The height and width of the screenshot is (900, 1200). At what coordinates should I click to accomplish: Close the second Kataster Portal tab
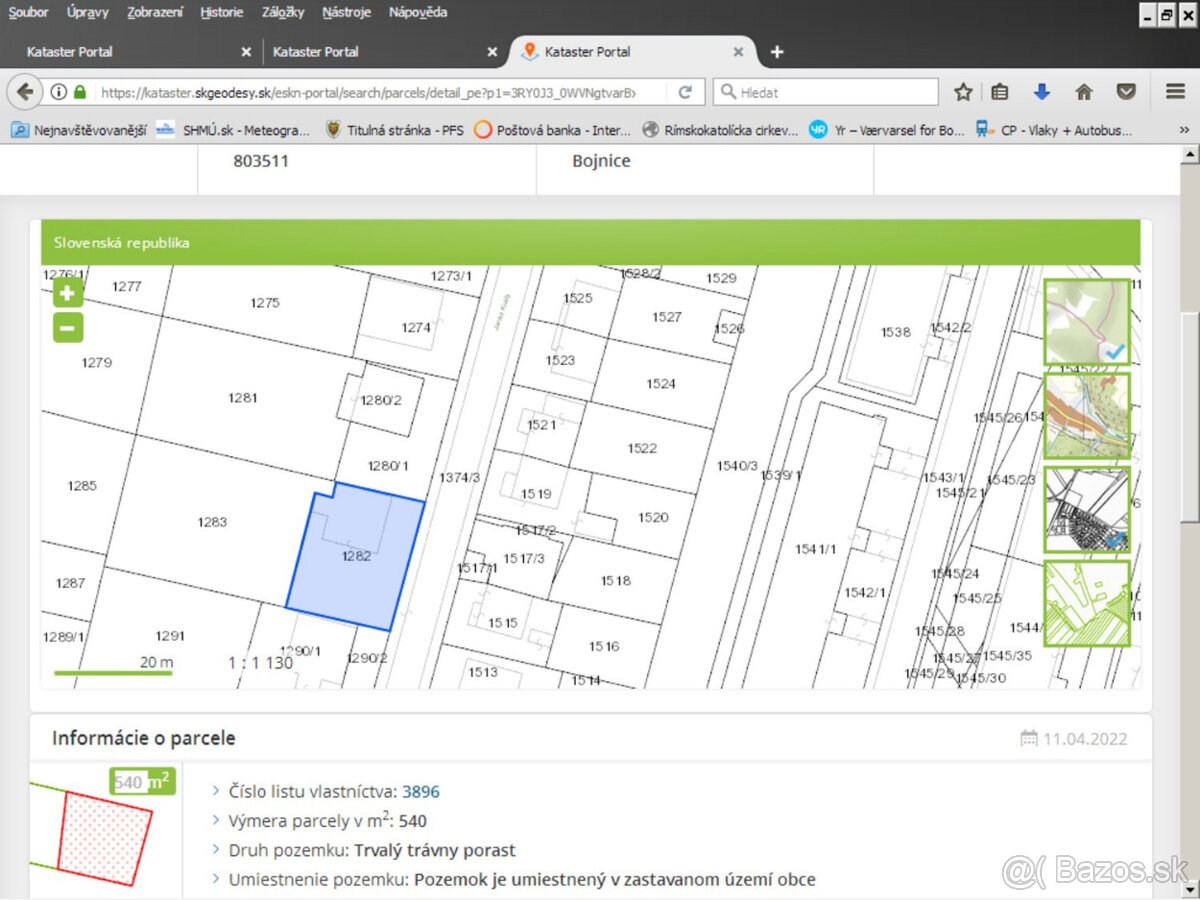(492, 52)
